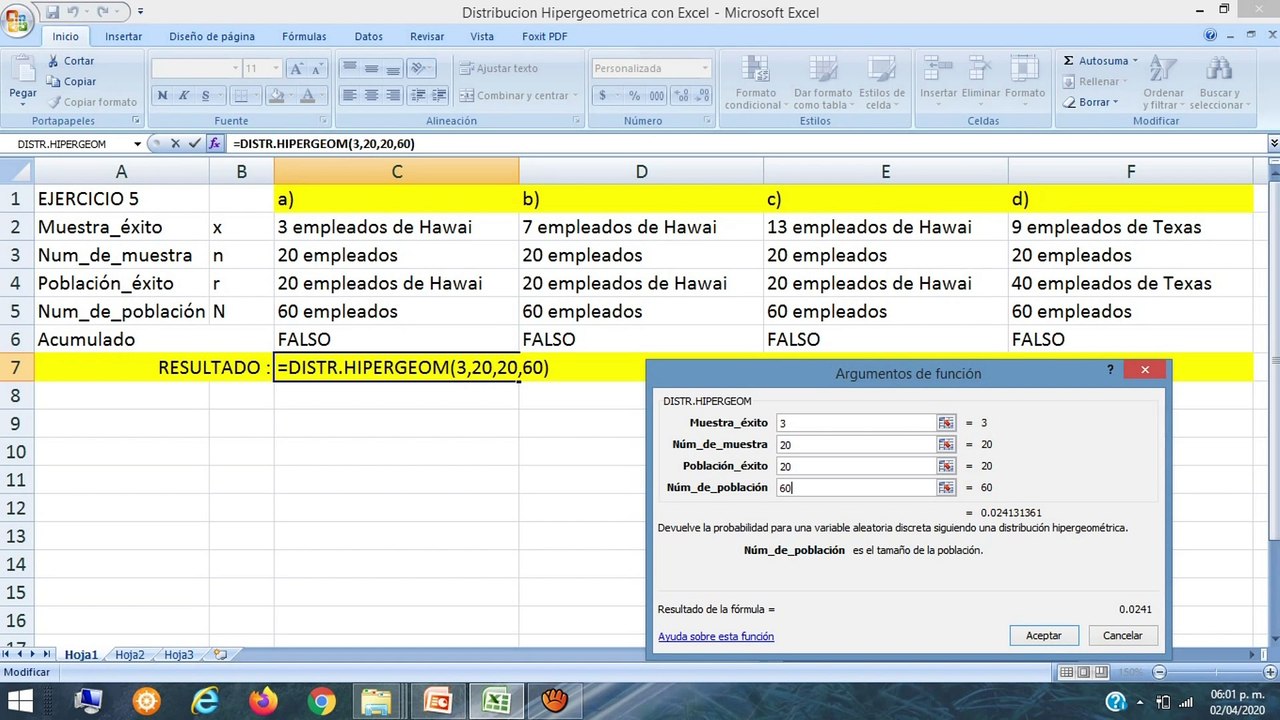Open the Ayuda sobre esta función link

[716, 637]
